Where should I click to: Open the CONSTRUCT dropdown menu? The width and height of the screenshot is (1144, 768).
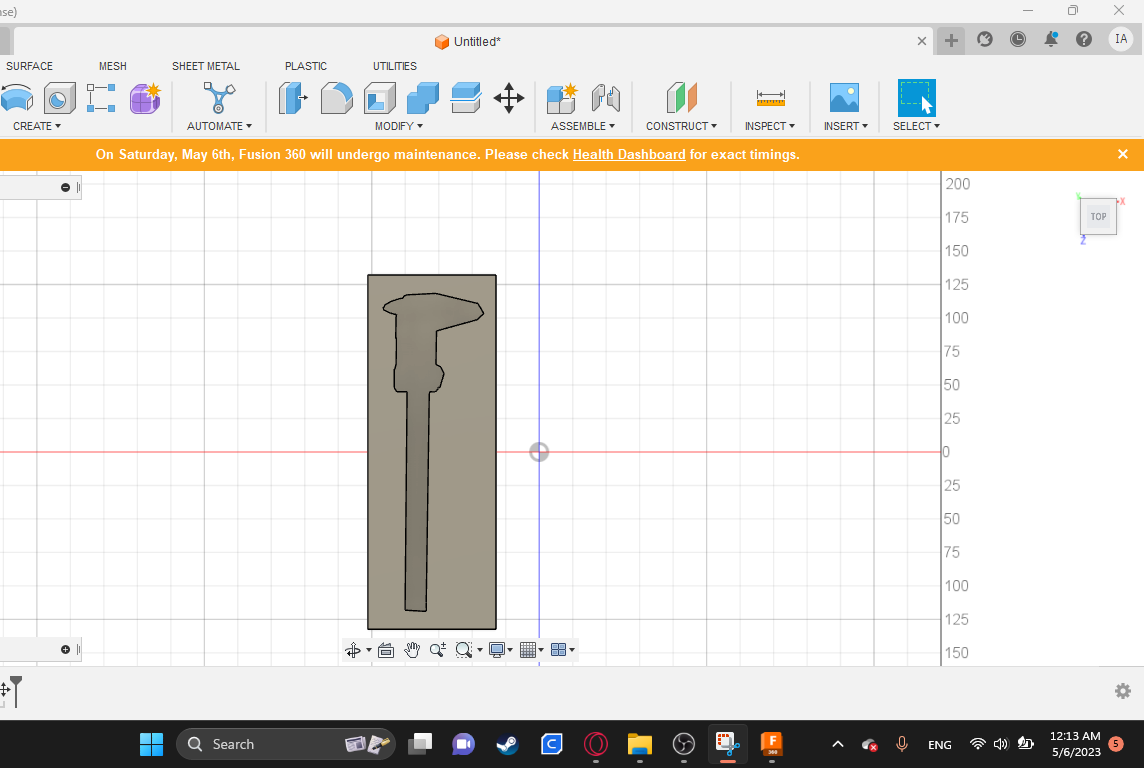681,126
